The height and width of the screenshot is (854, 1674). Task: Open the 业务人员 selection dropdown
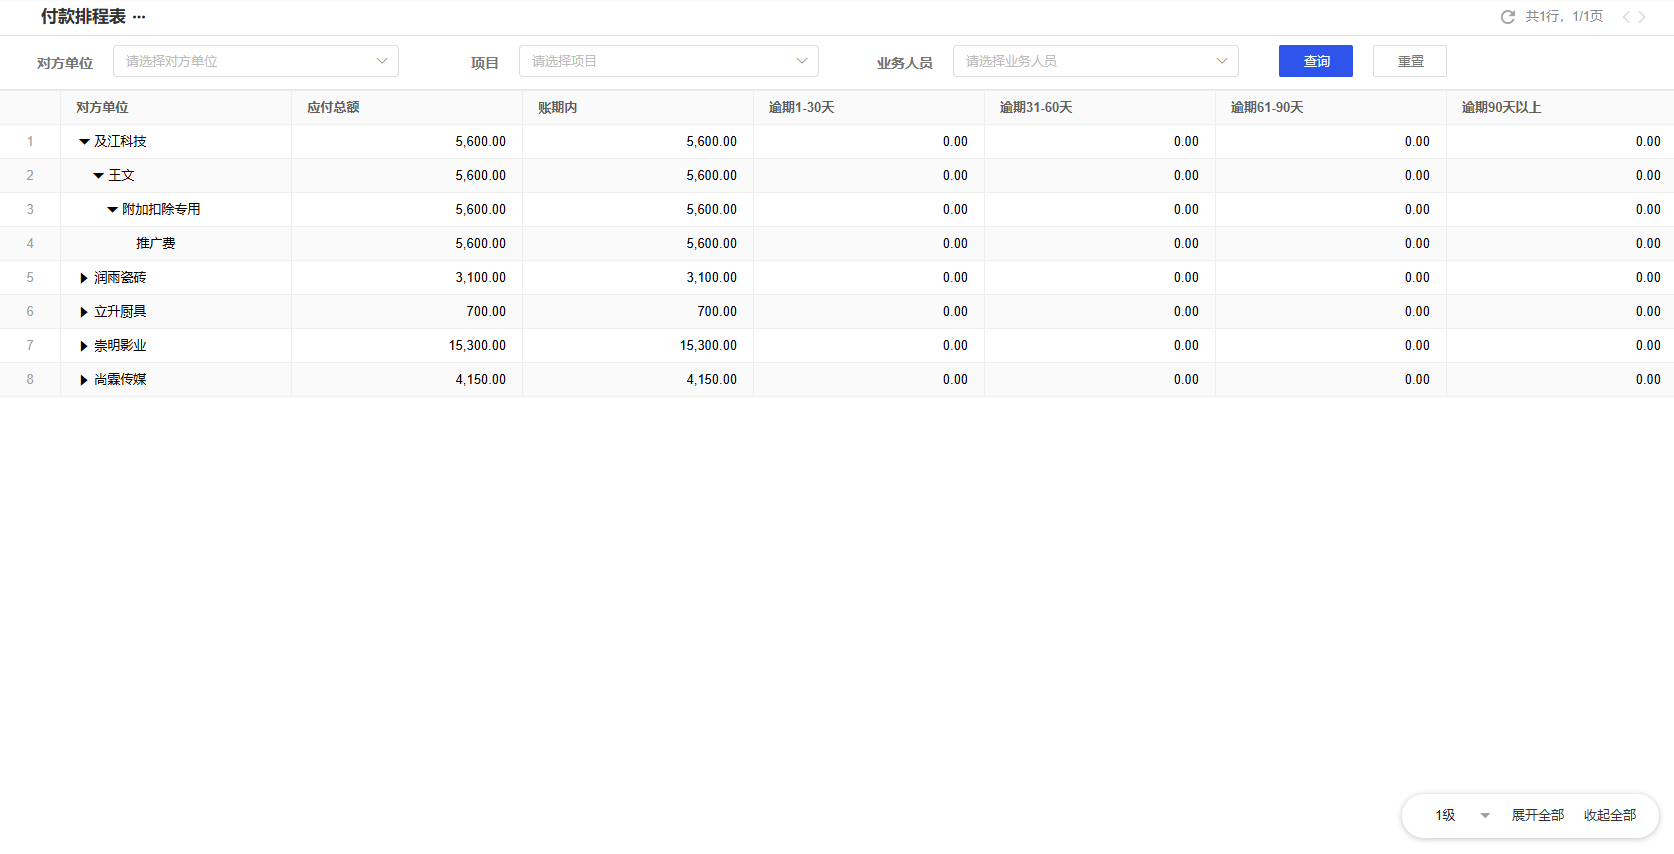[x=1095, y=61]
